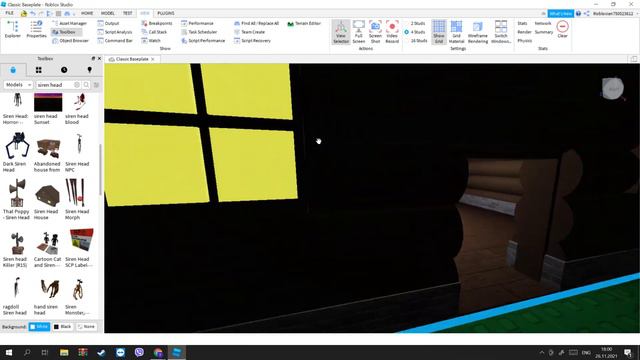
Task: Open the Terrain Editor
Action: [304, 23]
